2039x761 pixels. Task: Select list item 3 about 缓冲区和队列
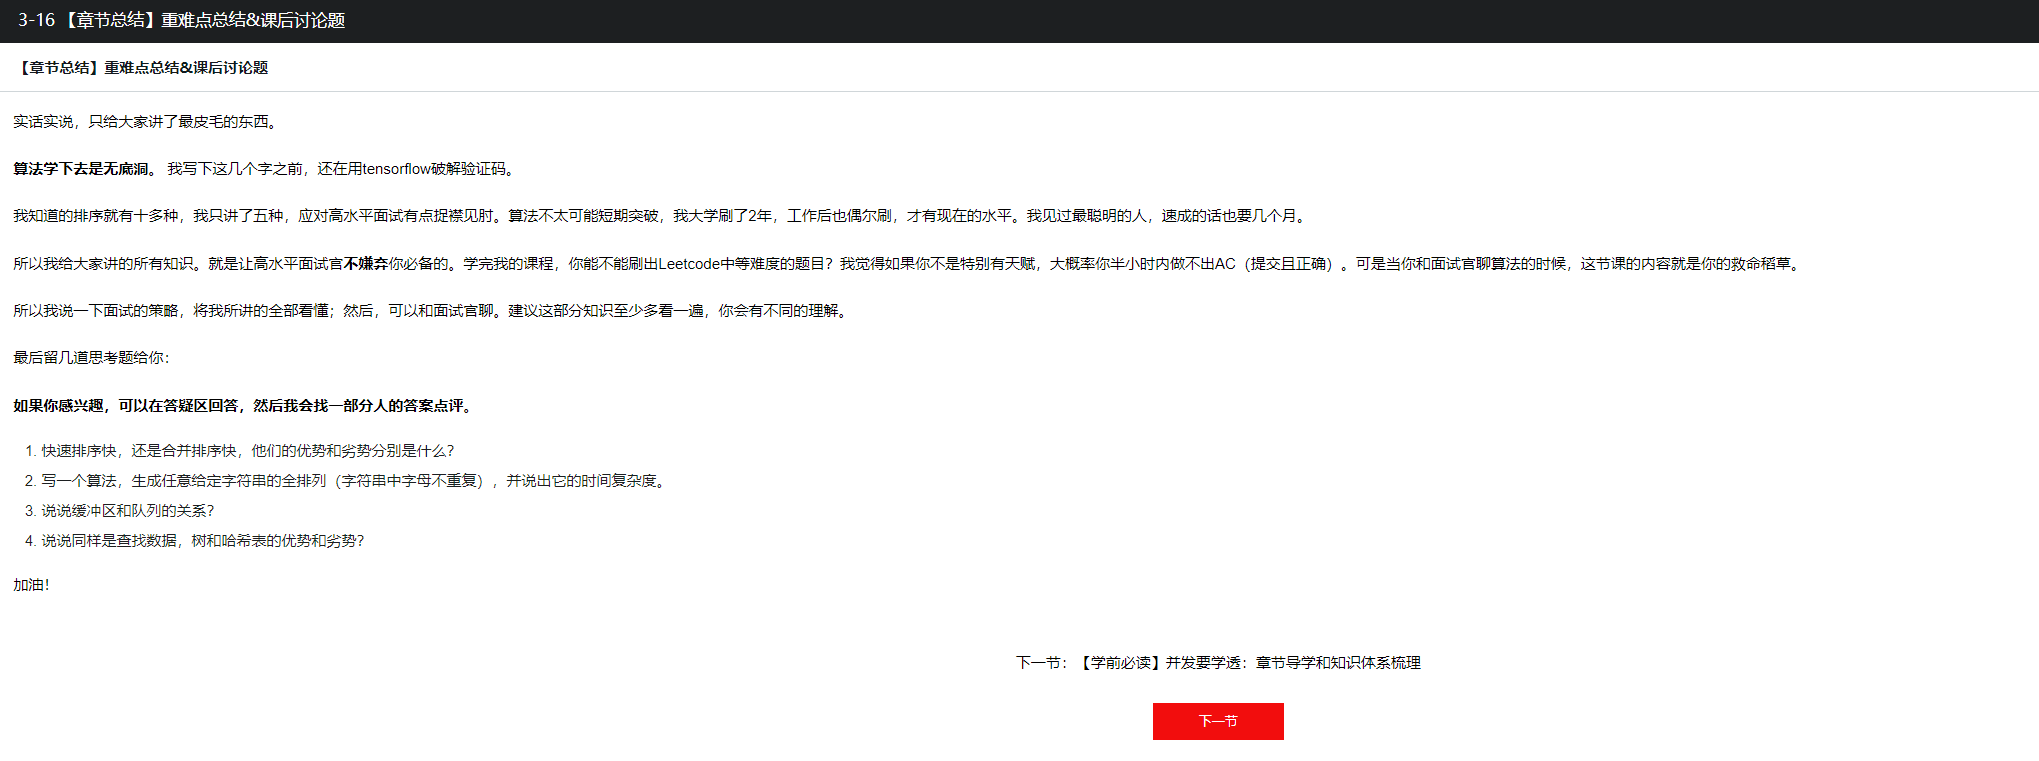click(127, 511)
